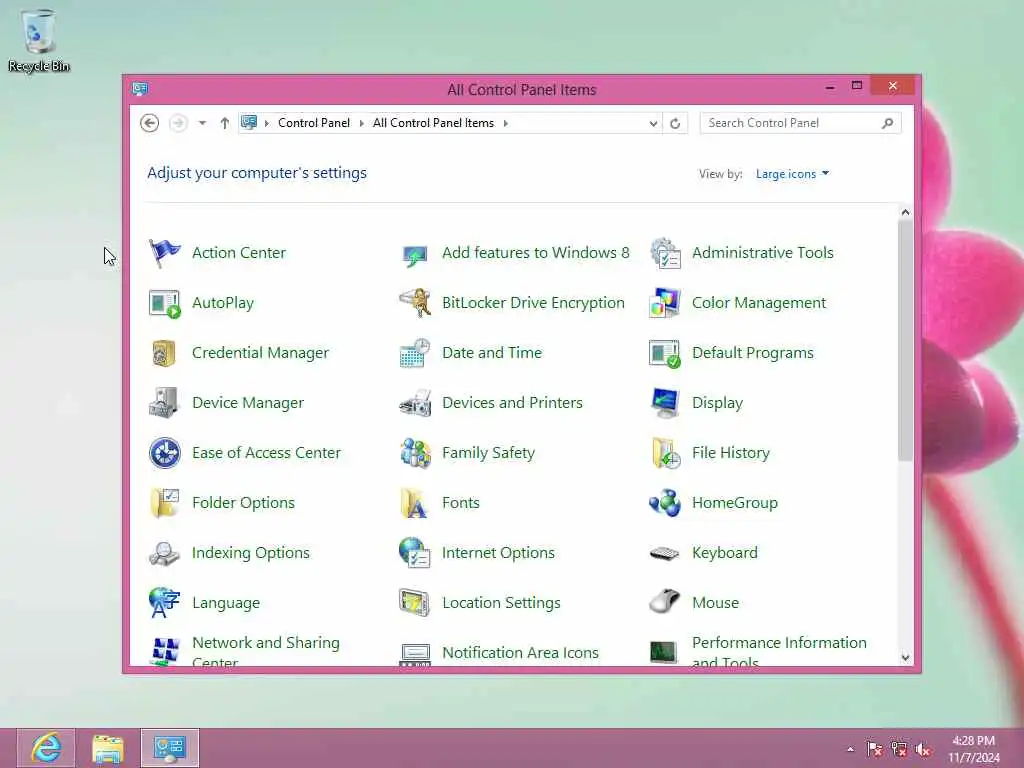Go up one level with Up arrow

225,123
